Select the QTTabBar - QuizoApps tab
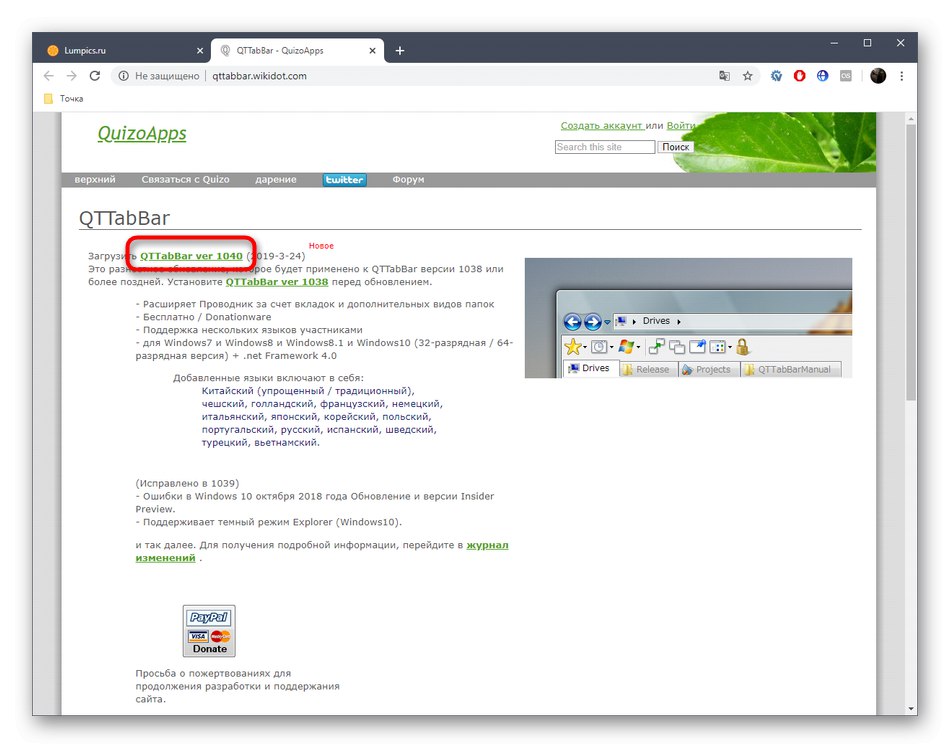This screenshot has height=748, width=950. click(x=297, y=51)
